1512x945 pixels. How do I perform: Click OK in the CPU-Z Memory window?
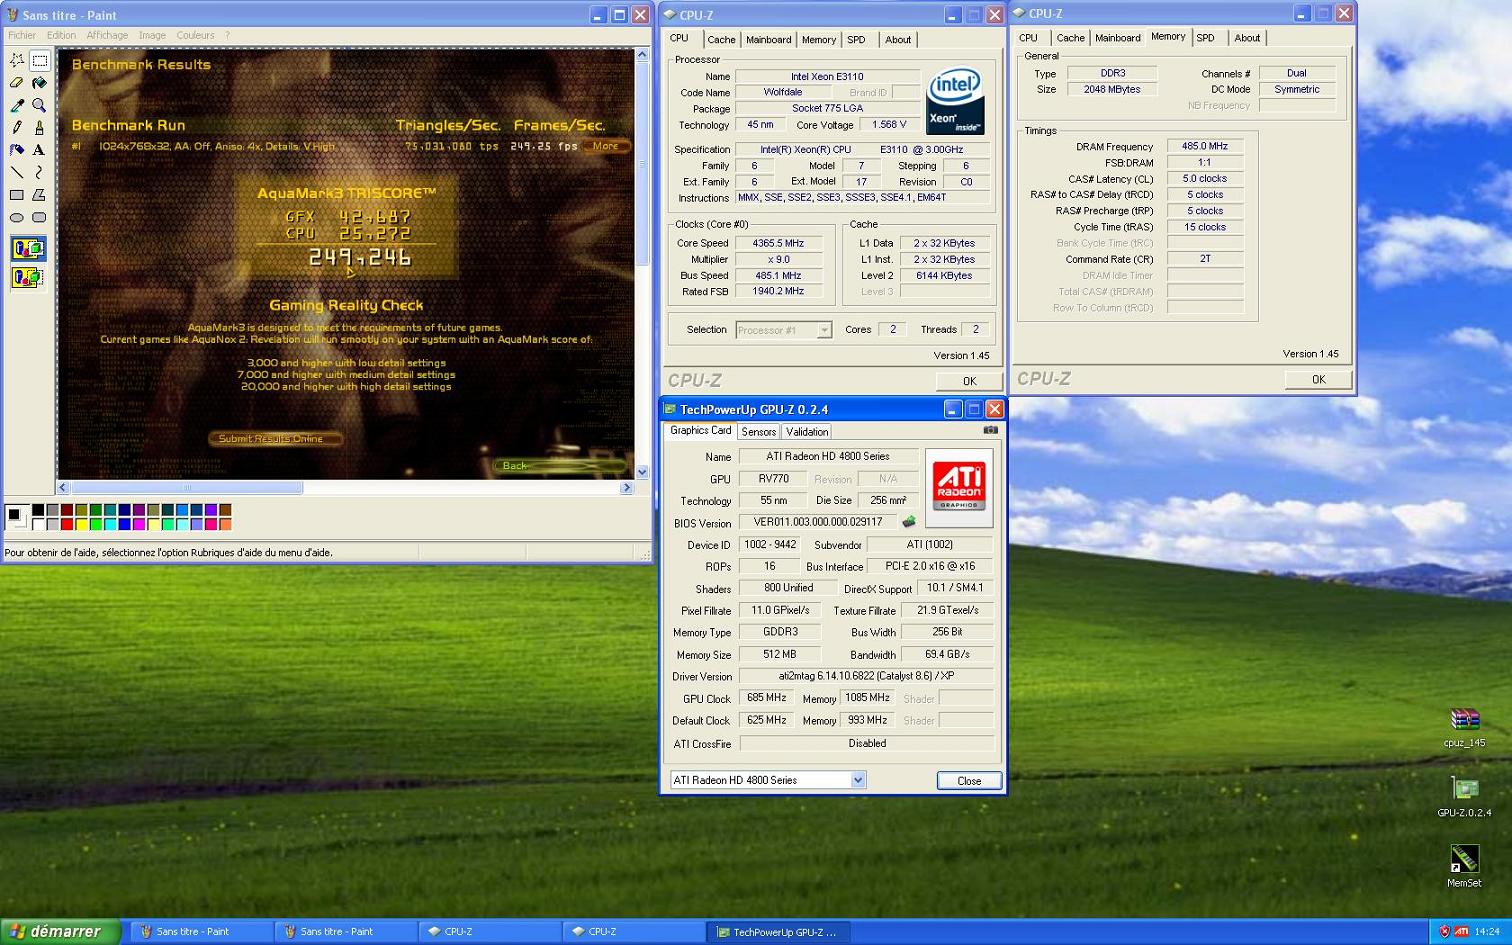click(1318, 379)
